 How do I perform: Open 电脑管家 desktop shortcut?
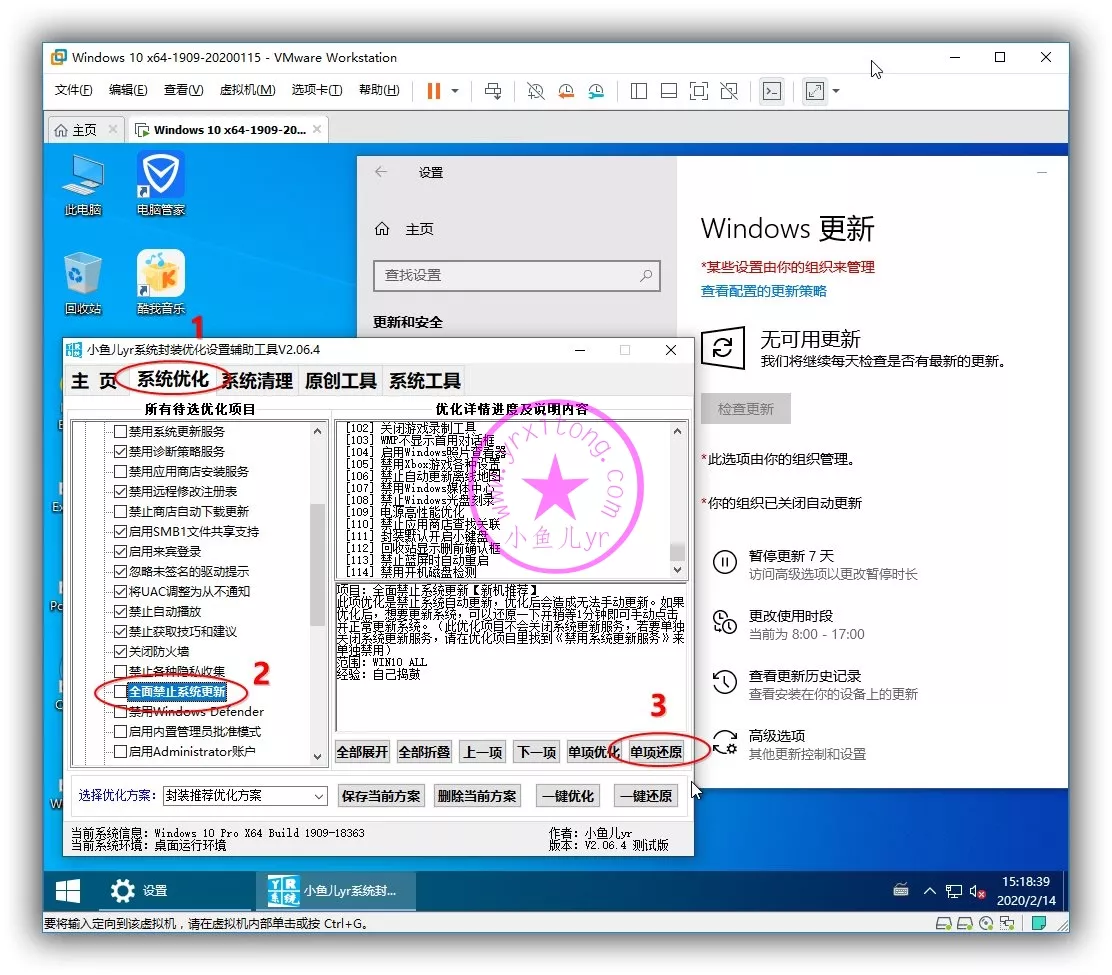pos(160,182)
